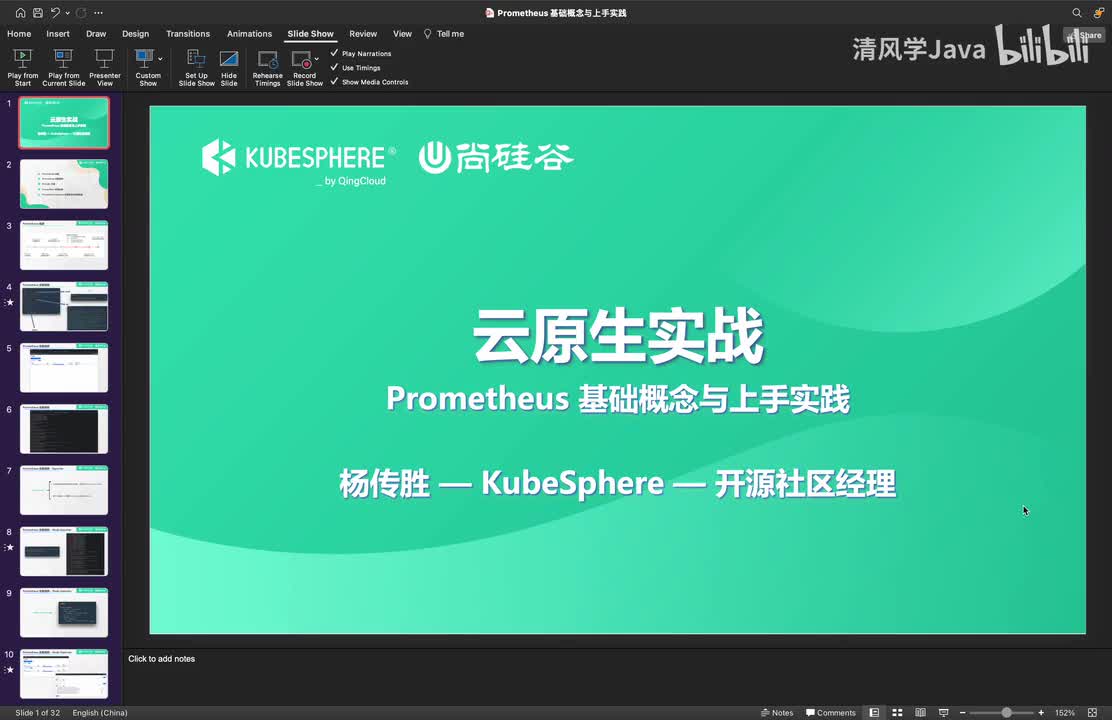Toggle the Play Narrations checkbox
This screenshot has width=1112, height=720.
click(335, 53)
